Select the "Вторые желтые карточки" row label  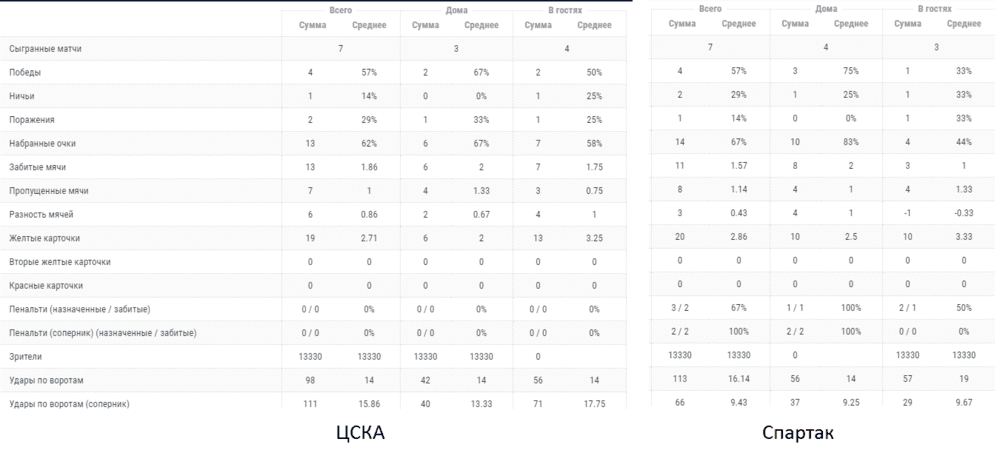pyautogui.click(x=60, y=262)
